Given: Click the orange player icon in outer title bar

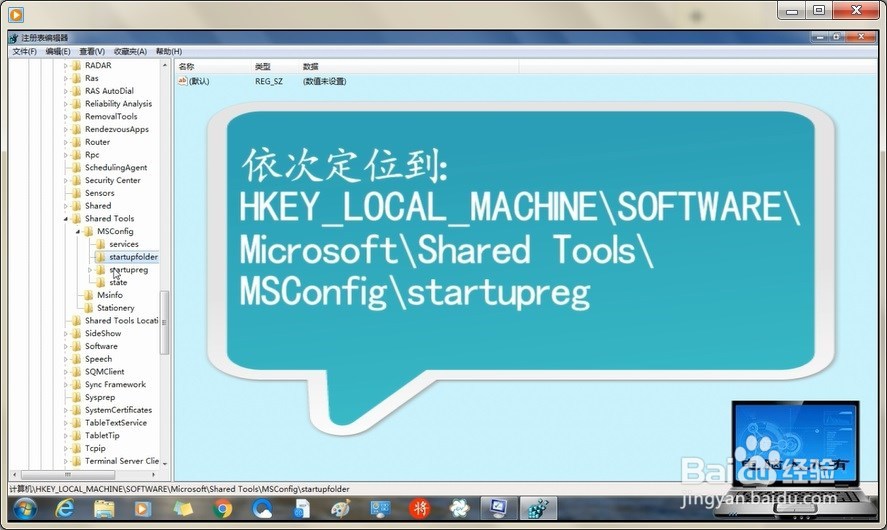Looking at the screenshot, I should [16, 14].
